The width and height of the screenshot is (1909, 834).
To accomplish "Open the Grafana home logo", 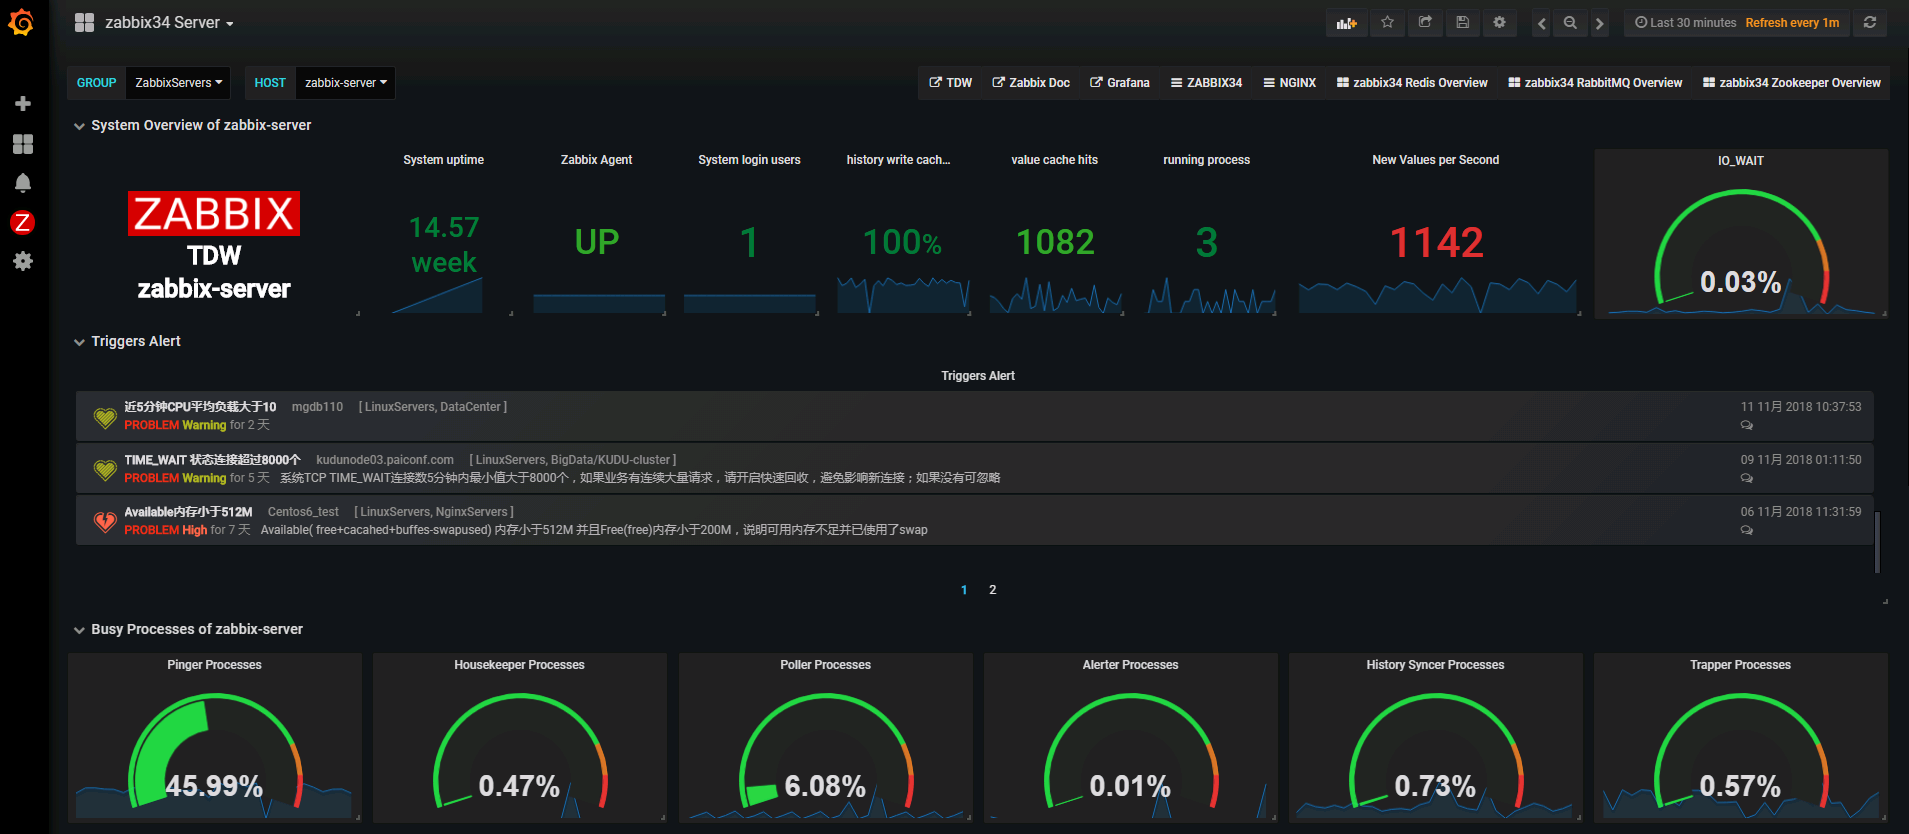I will click(21, 22).
